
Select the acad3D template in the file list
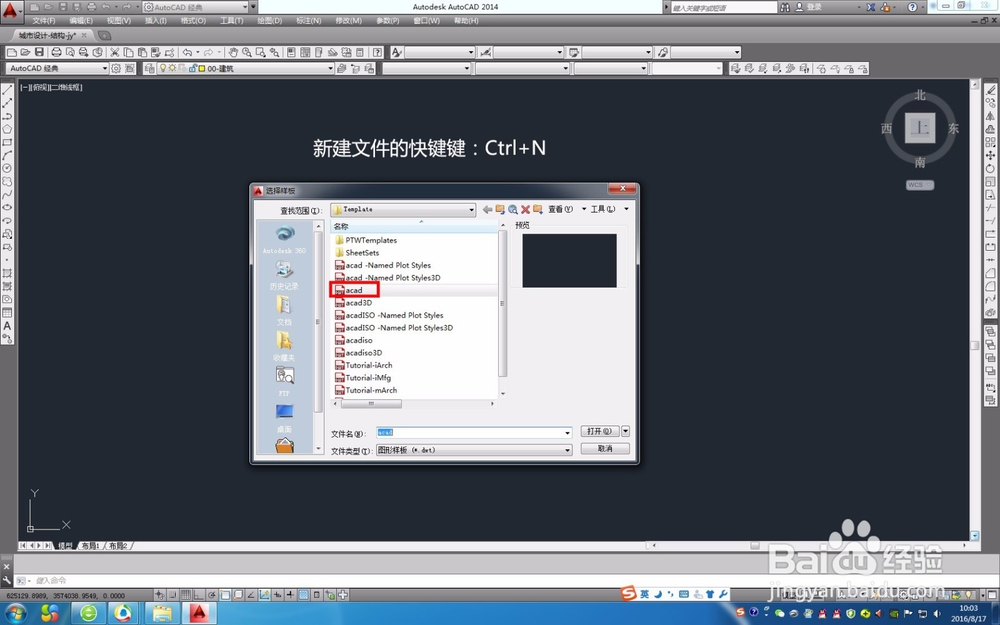356,302
